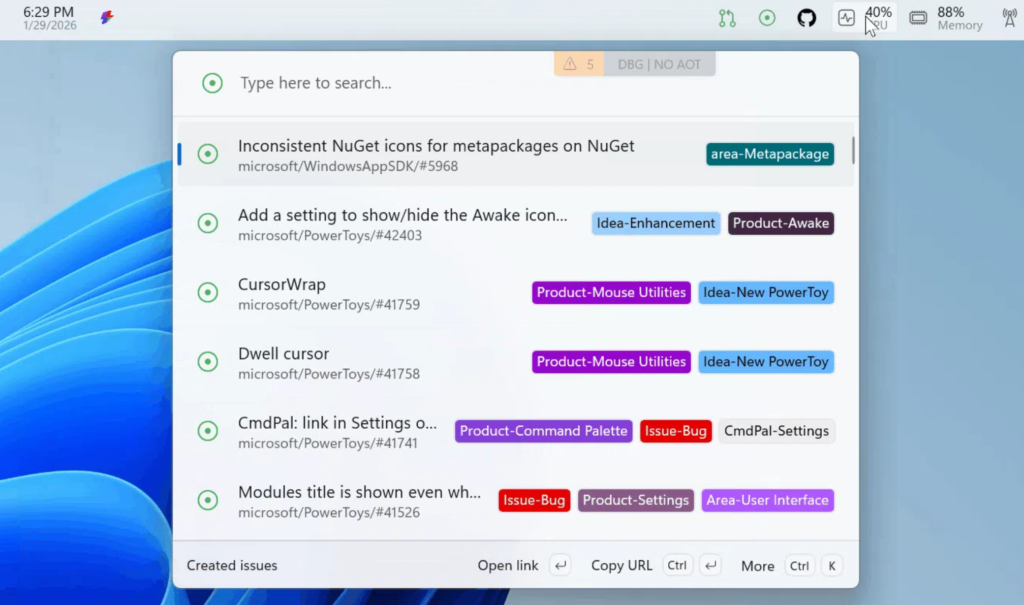Click Issue-Bug tag on Modules title row
The width and height of the screenshot is (1024, 605).
pyautogui.click(x=534, y=500)
